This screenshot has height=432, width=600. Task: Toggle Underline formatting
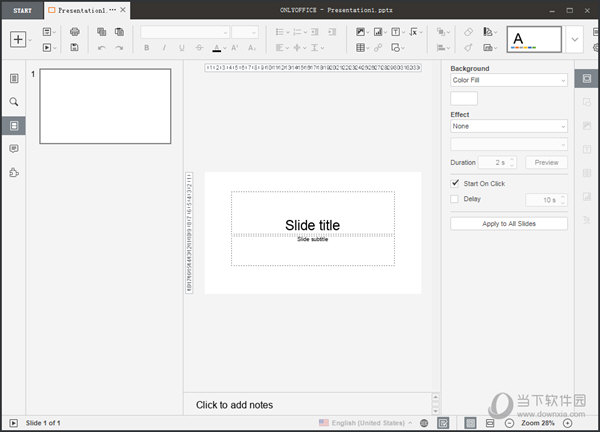pos(181,48)
